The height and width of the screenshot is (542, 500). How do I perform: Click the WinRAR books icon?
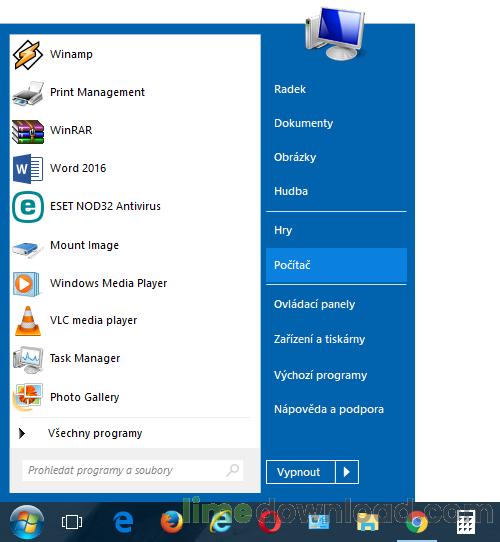28,131
